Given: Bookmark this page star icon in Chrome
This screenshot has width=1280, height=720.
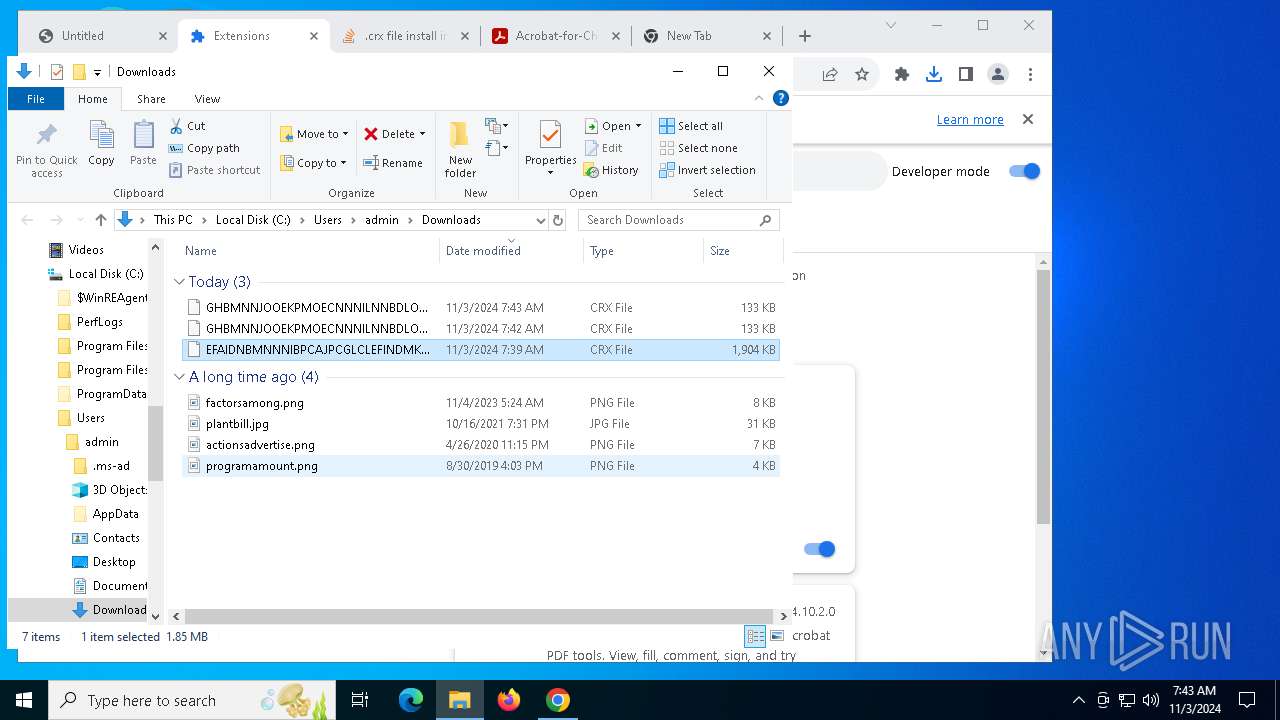Looking at the screenshot, I should tap(861, 74).
